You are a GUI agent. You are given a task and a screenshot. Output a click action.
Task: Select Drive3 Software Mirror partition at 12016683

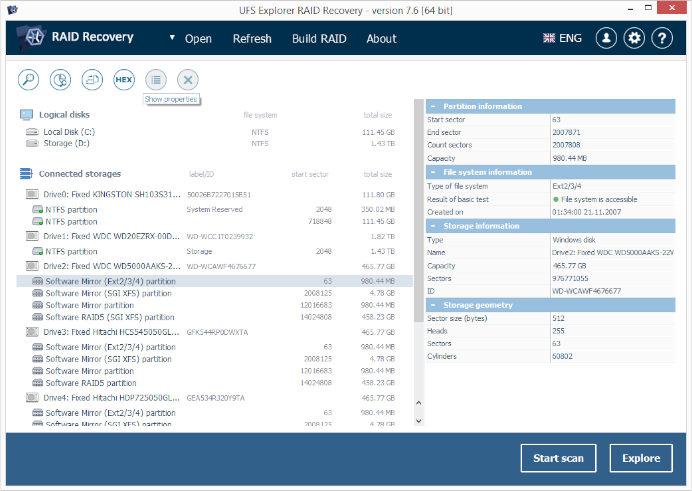click(x=214, y=371)
